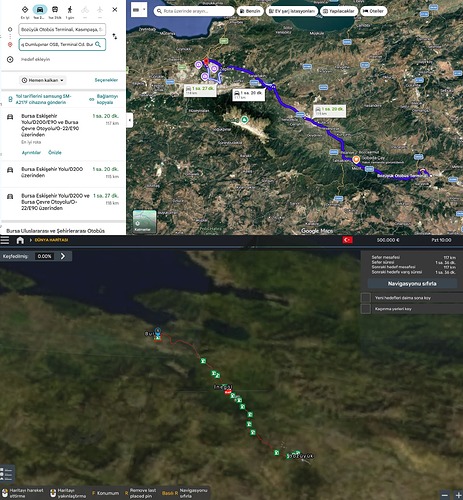Click the search magnifier in destination field
The image size is (463, 500).
pos(98,44)
